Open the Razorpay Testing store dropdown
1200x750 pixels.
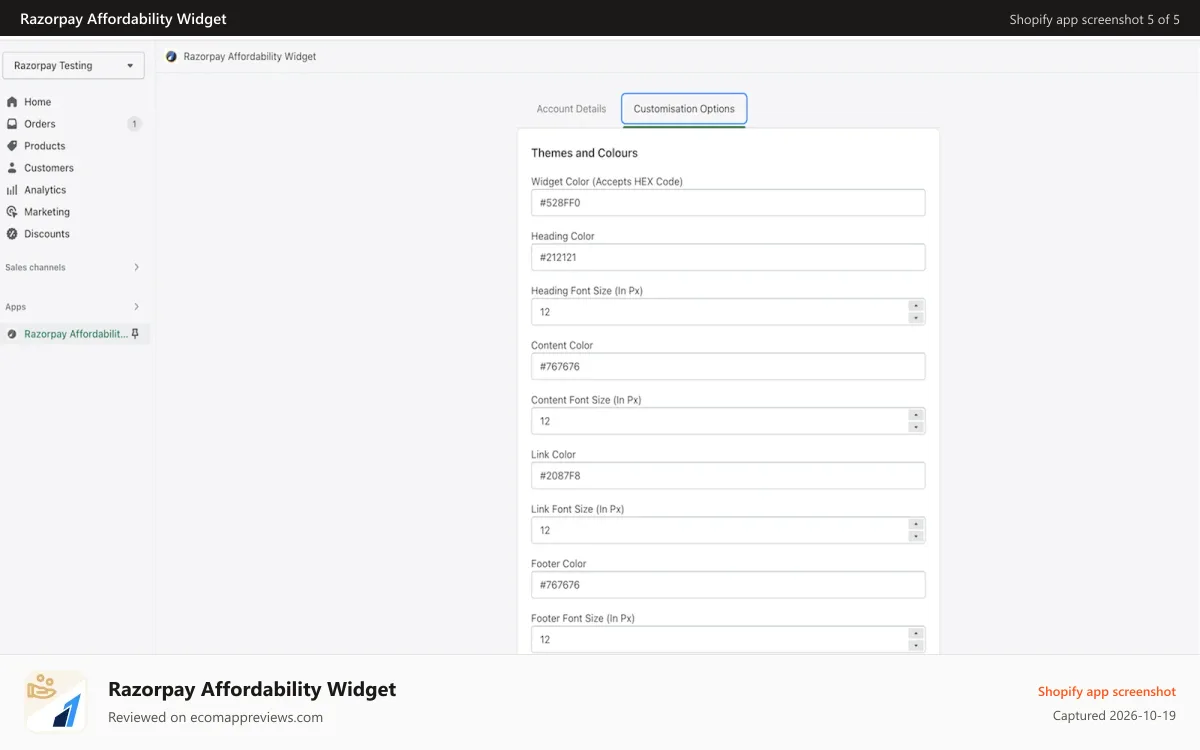[x=73, y=66]
